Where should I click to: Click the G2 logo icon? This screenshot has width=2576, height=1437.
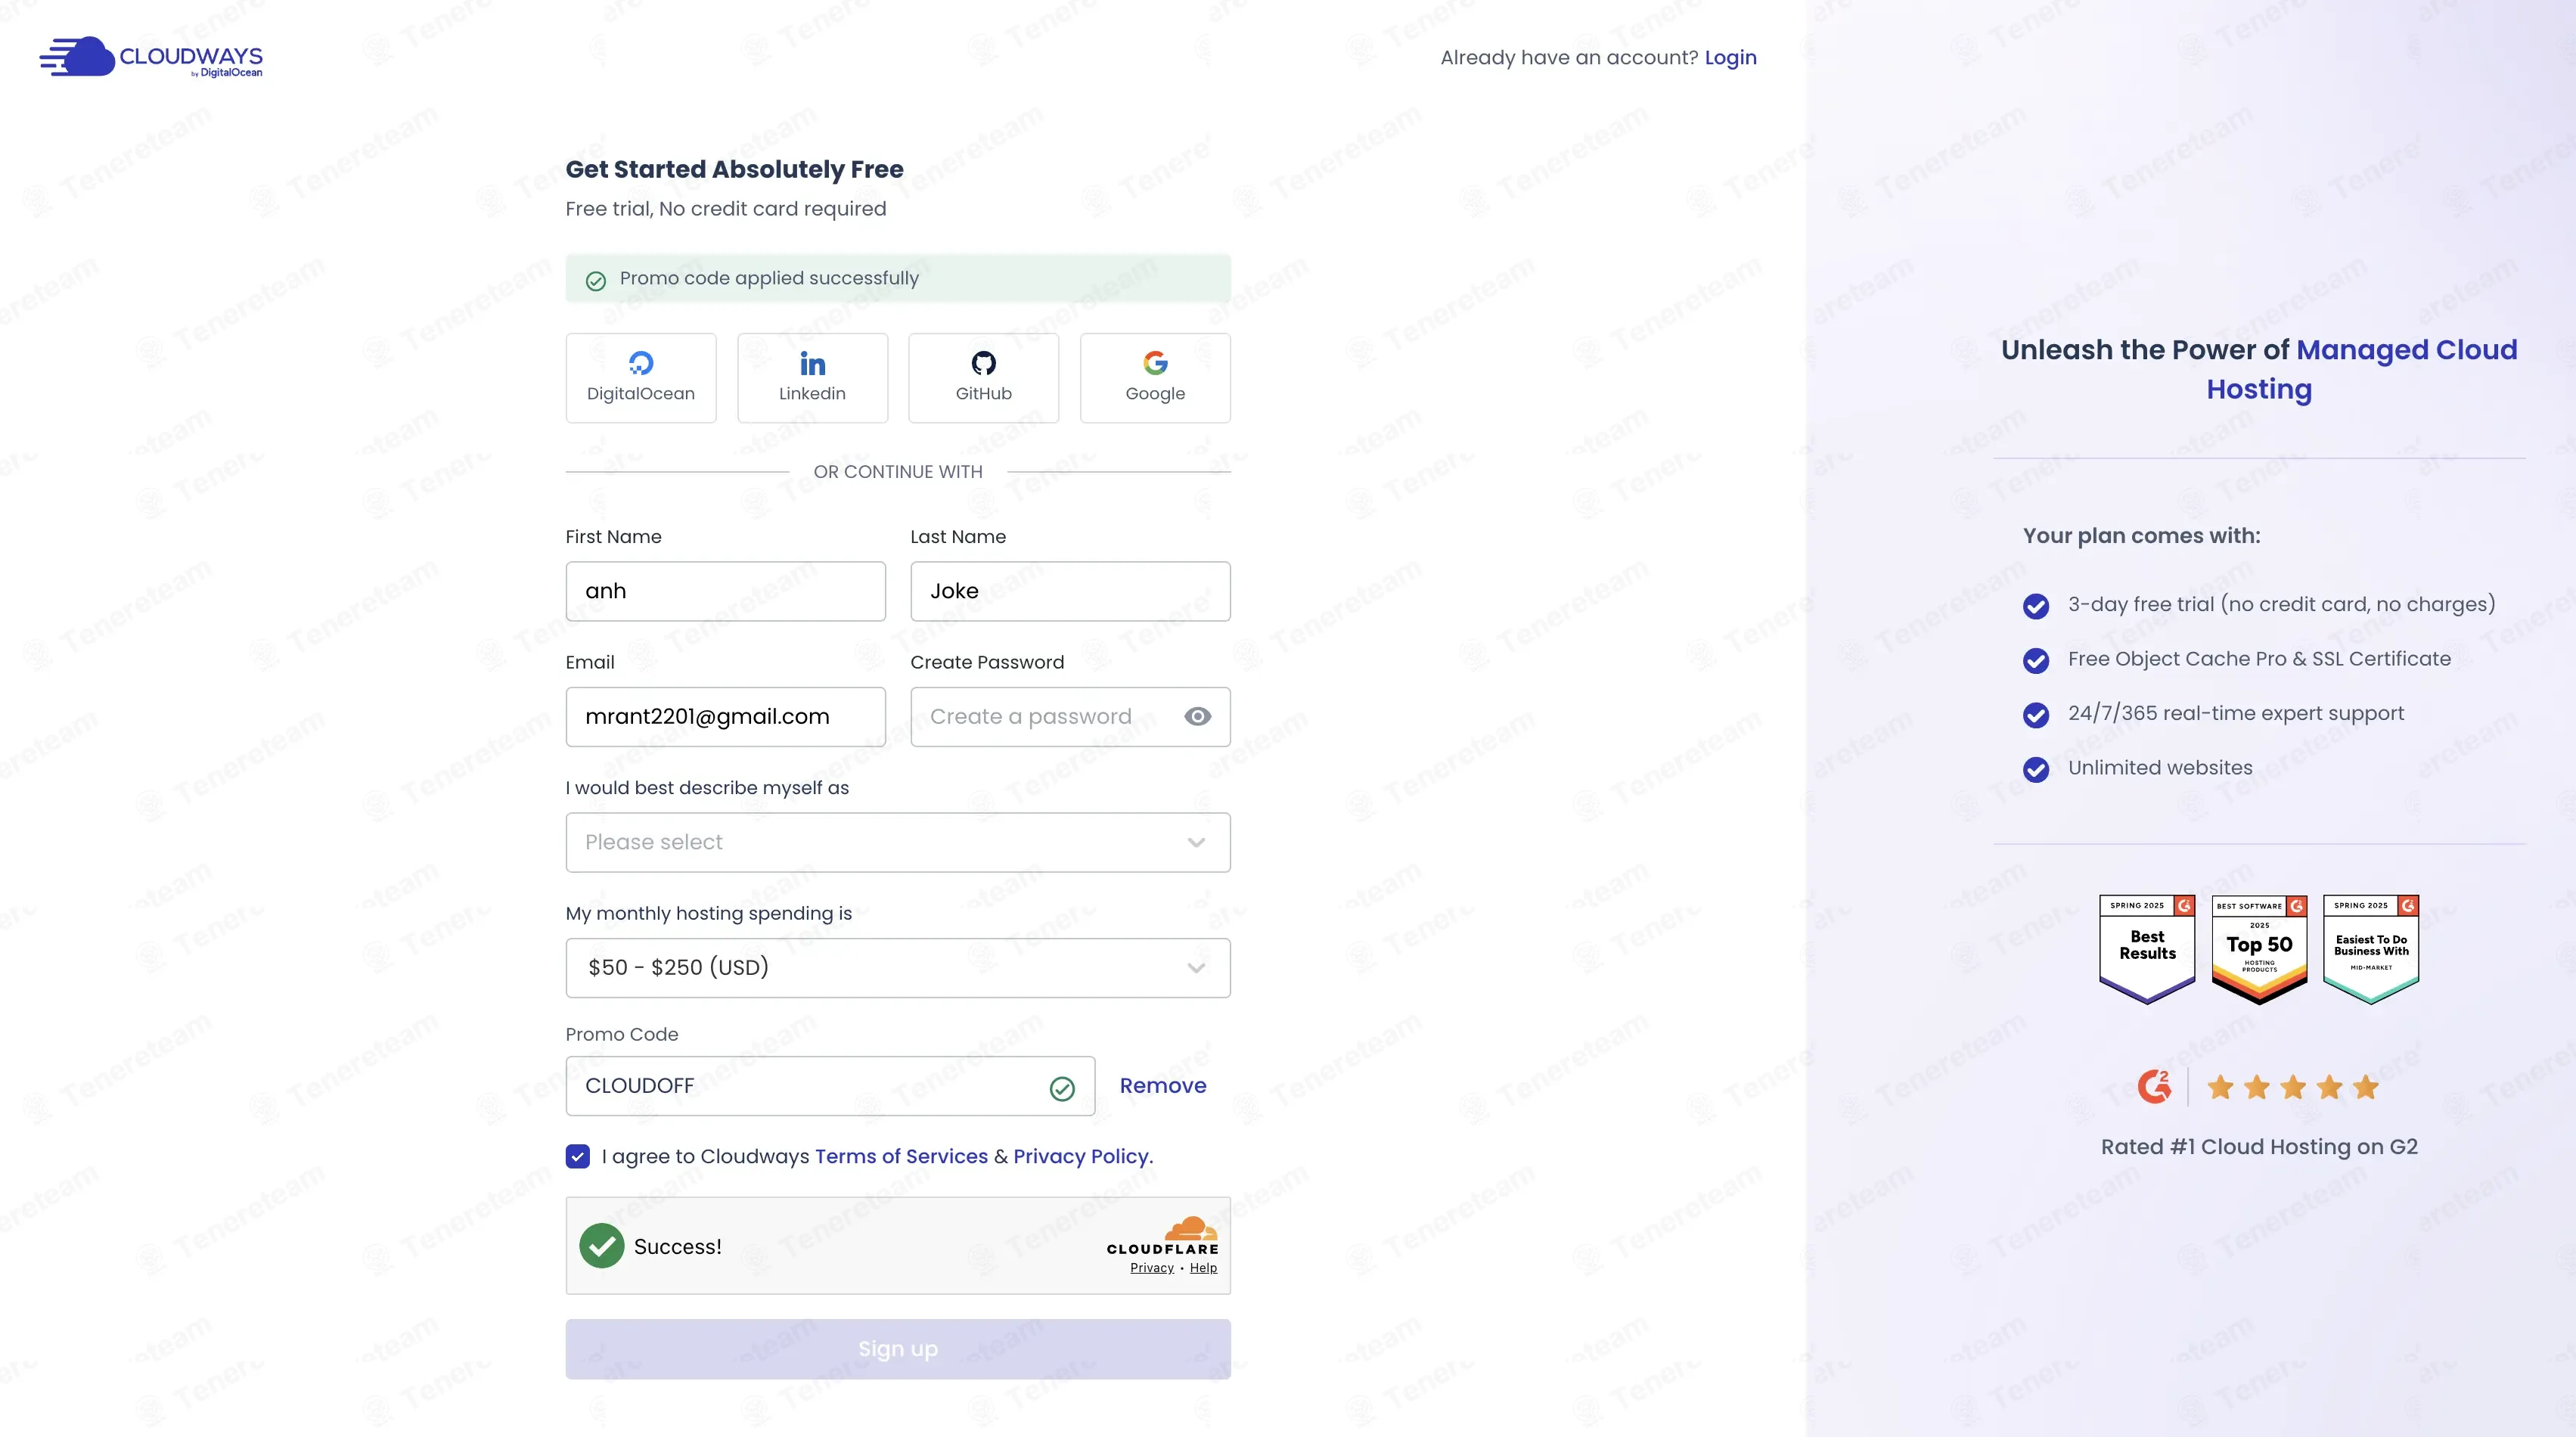click(x=2154, y=1087)
